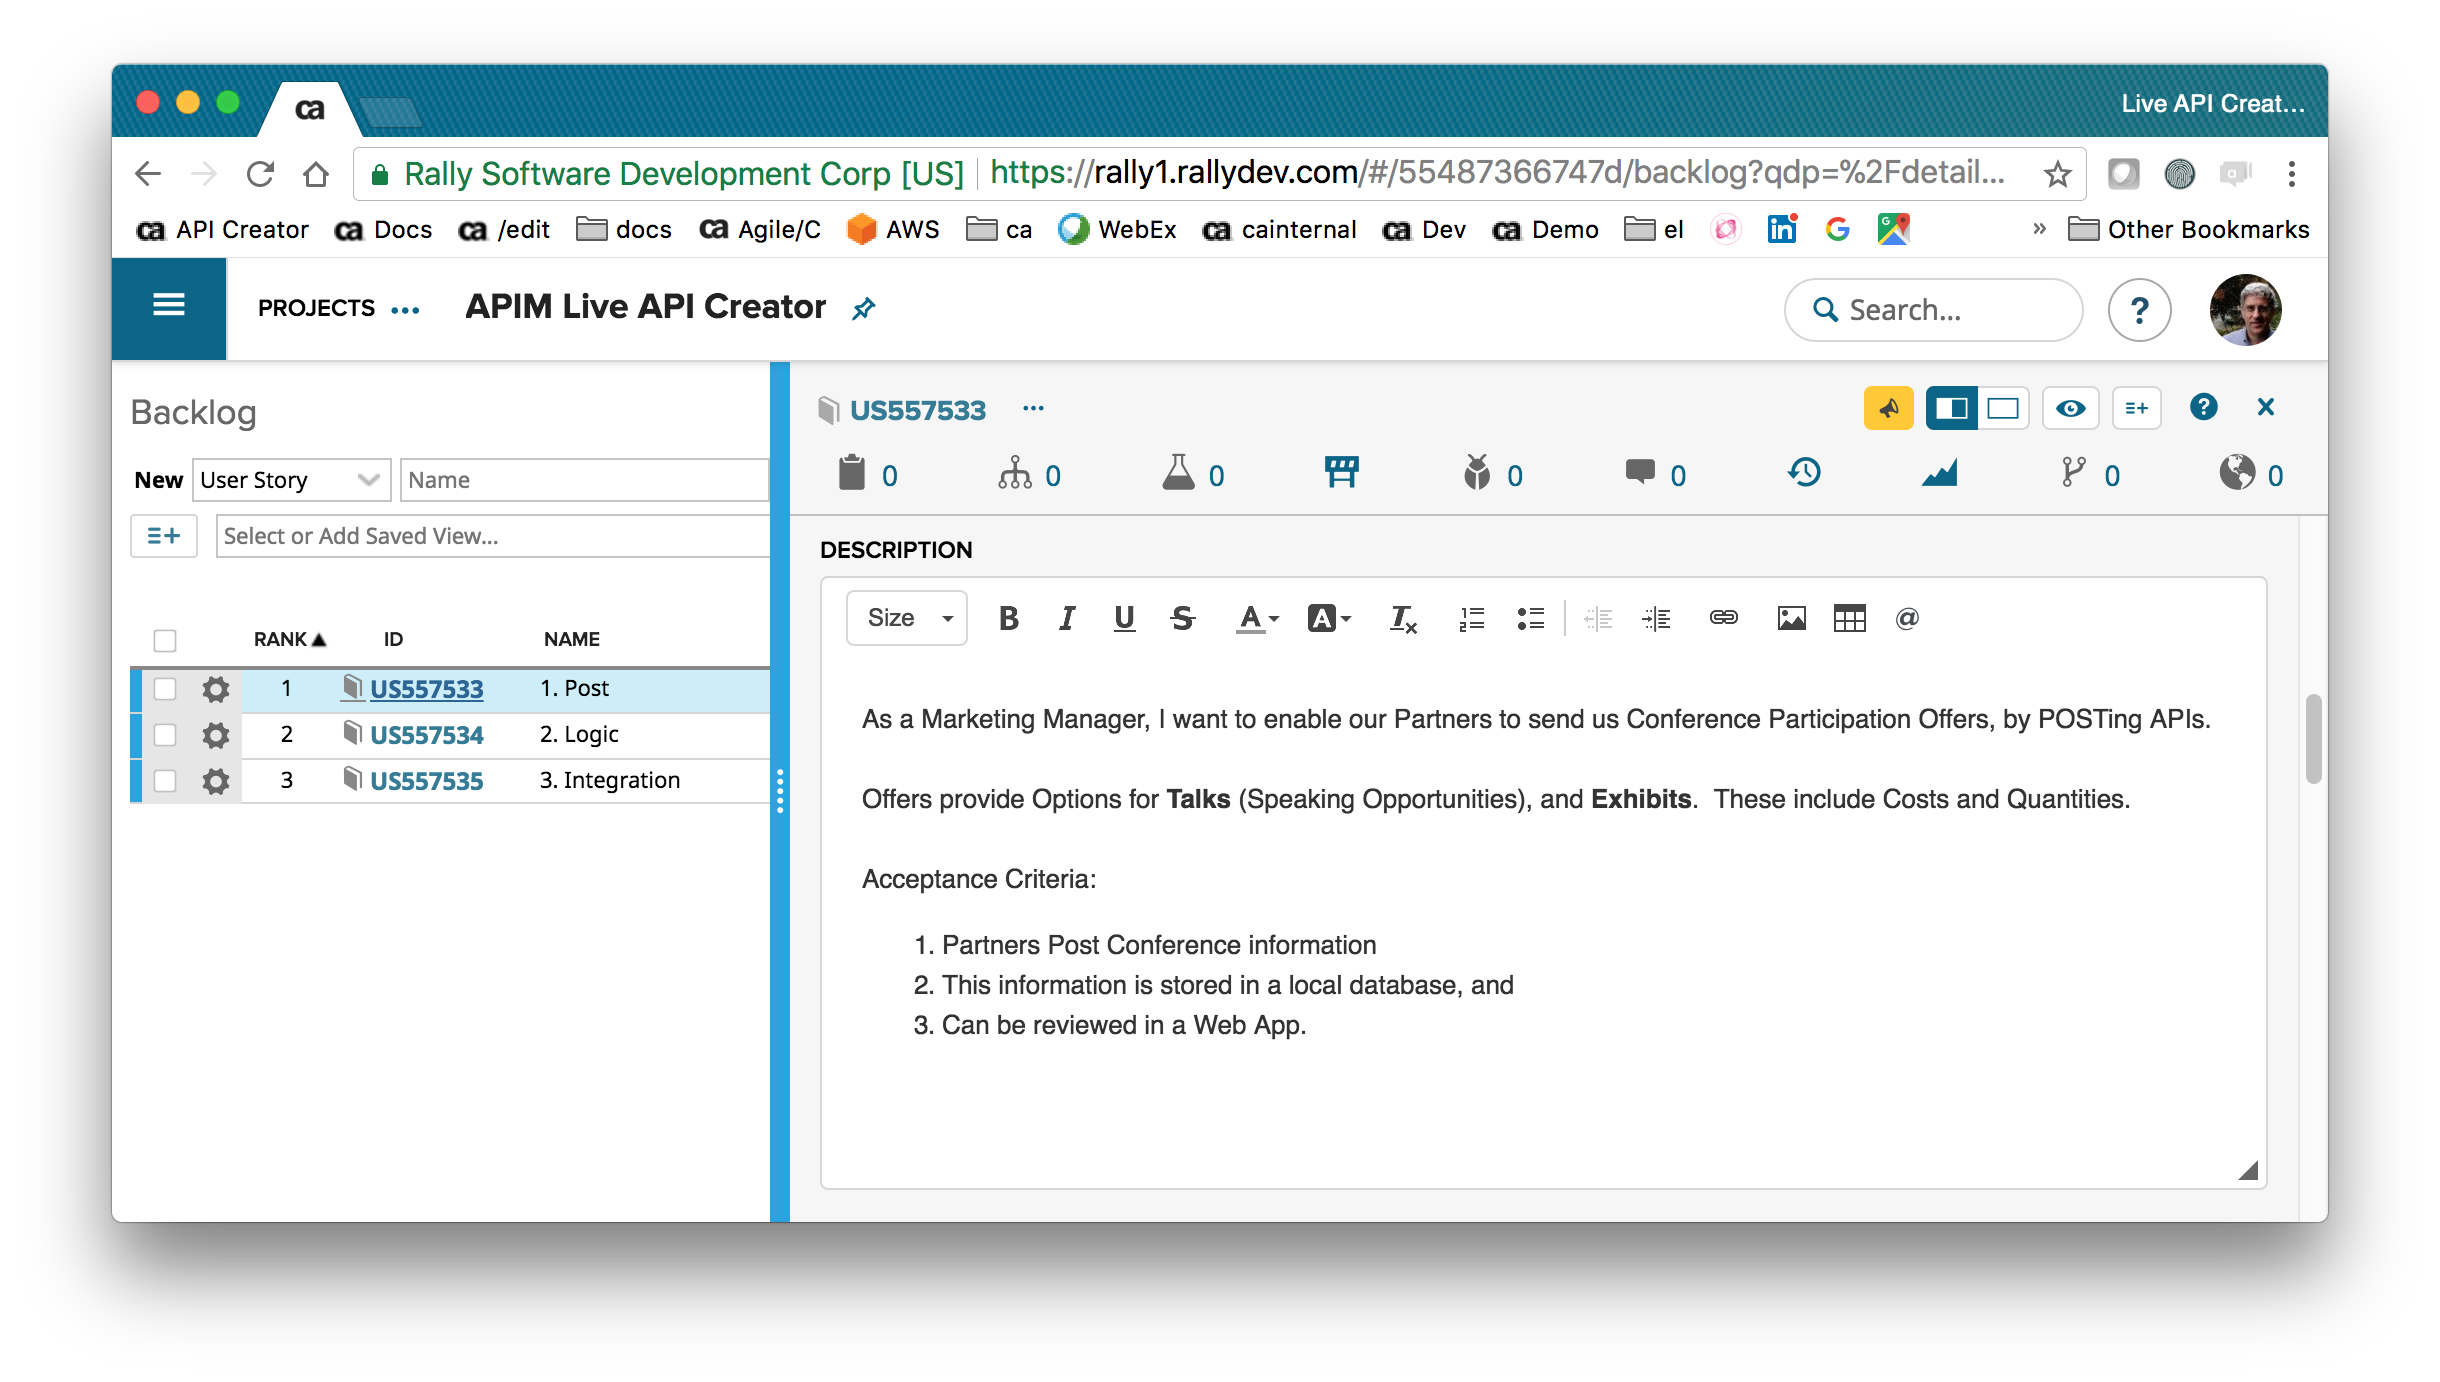Click the defects bug icon
Image resolution: width=2440 pixels, height=1382 pixels.
1477,473
